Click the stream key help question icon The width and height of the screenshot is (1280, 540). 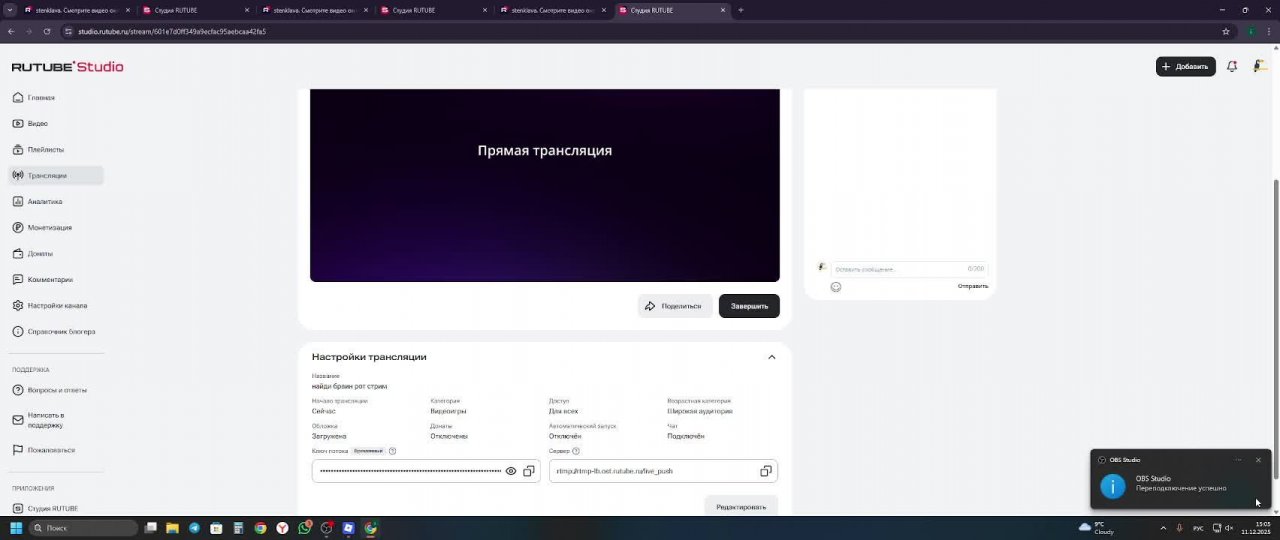[392, 451]
